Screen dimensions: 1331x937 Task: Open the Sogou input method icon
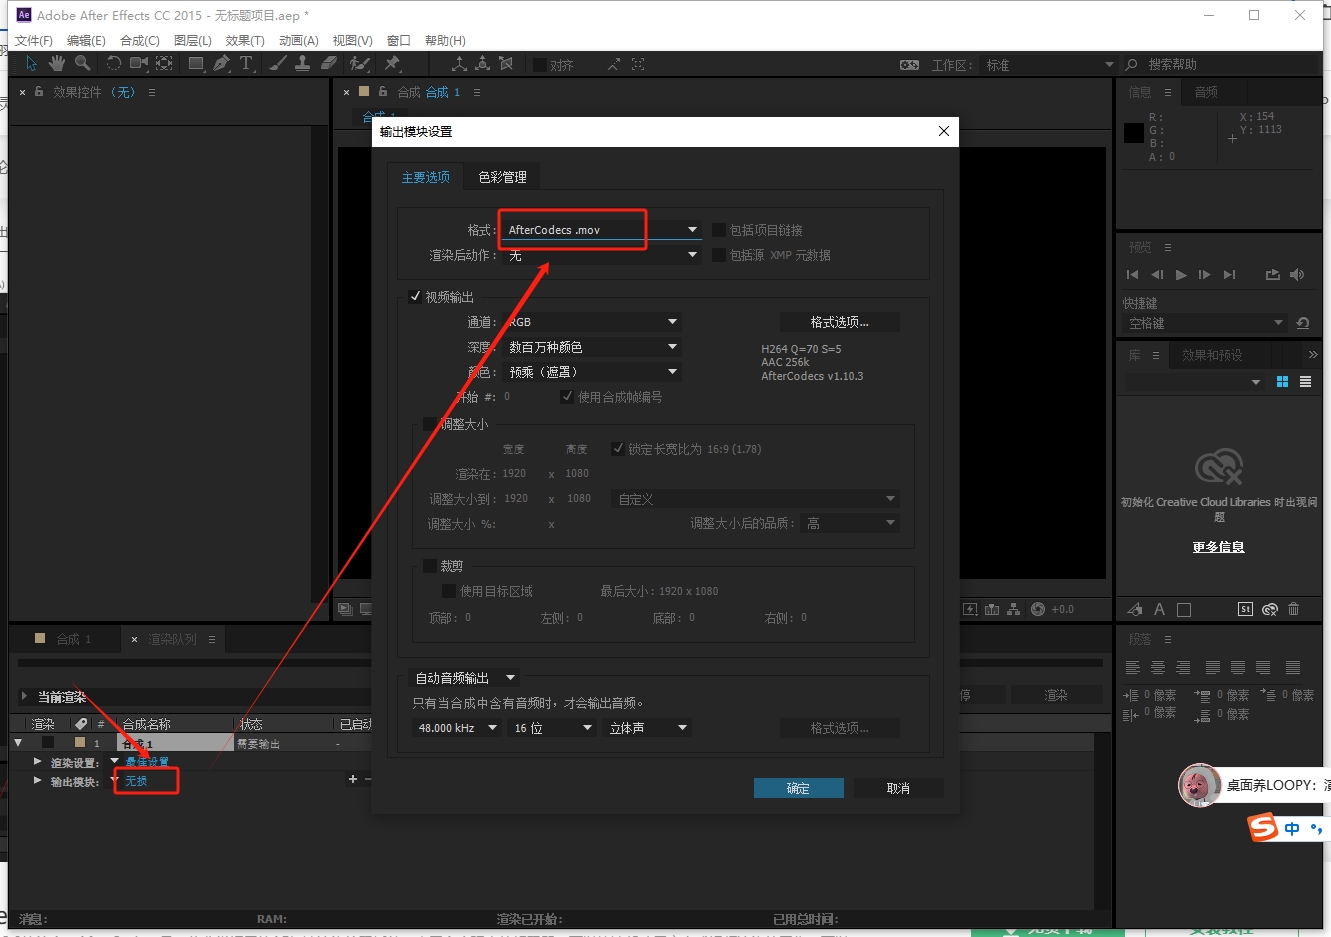click(1263, 827)
